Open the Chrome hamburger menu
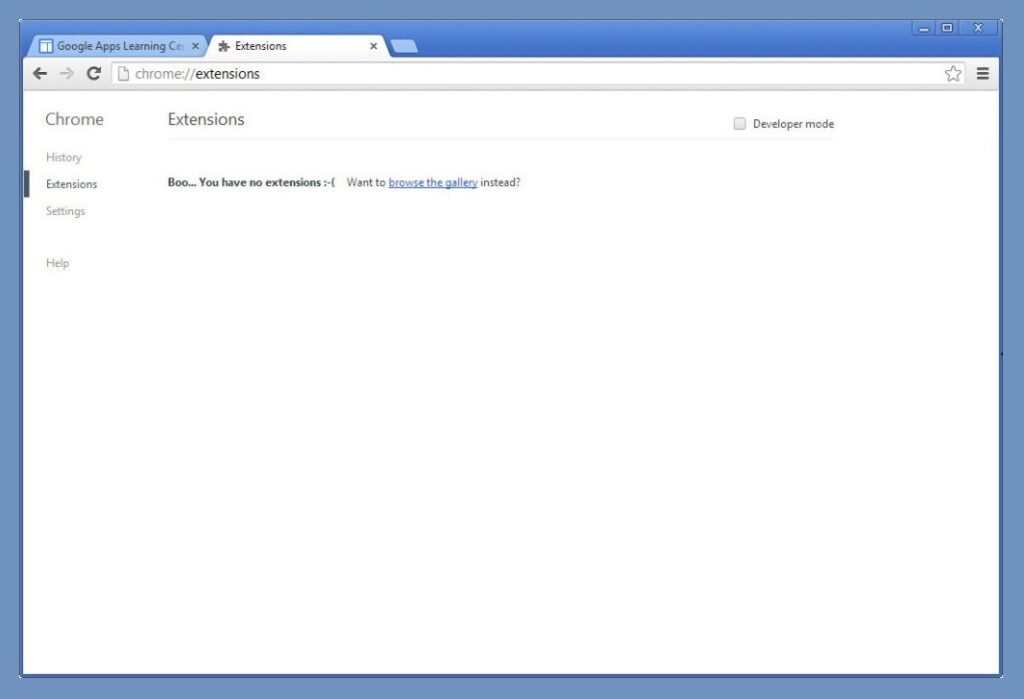This screenshot has height=699, width=1024. [982, 73]
